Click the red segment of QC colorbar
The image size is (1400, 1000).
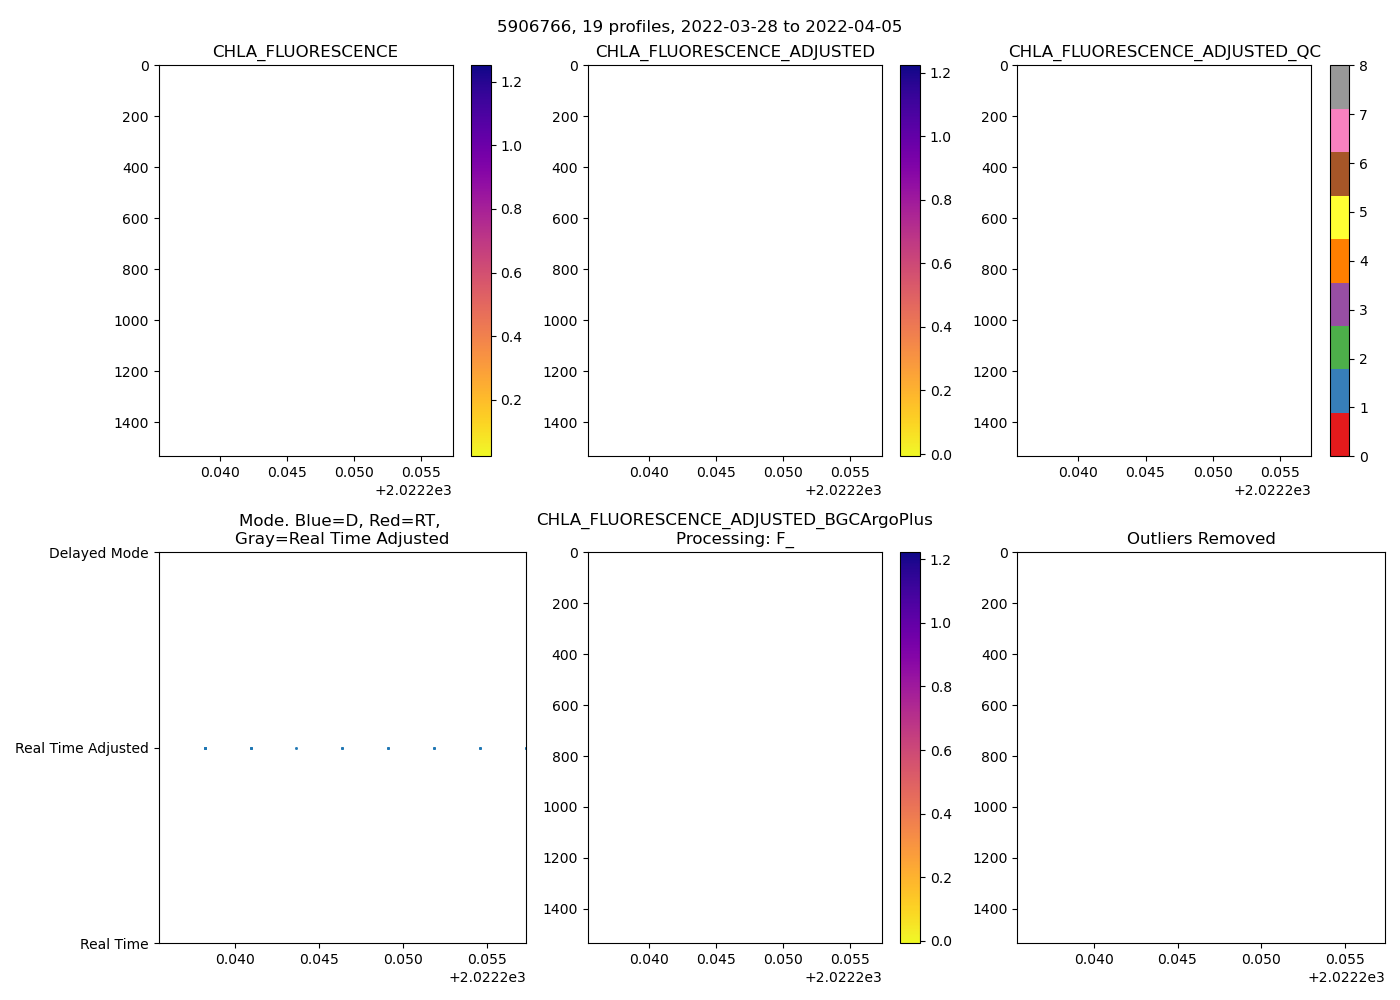1339,435
